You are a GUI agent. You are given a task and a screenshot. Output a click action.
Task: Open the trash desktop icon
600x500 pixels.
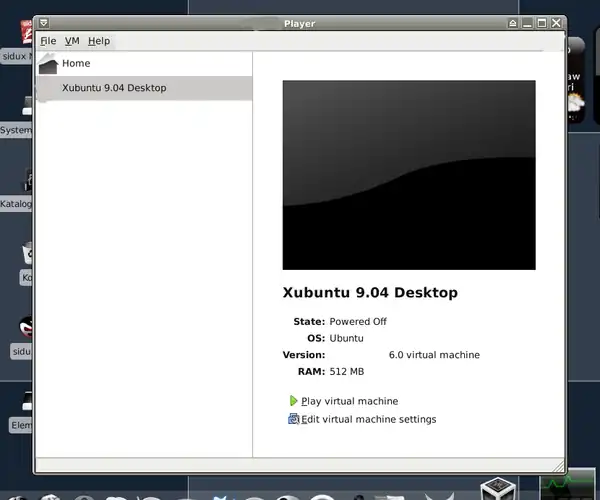(27, 253)
